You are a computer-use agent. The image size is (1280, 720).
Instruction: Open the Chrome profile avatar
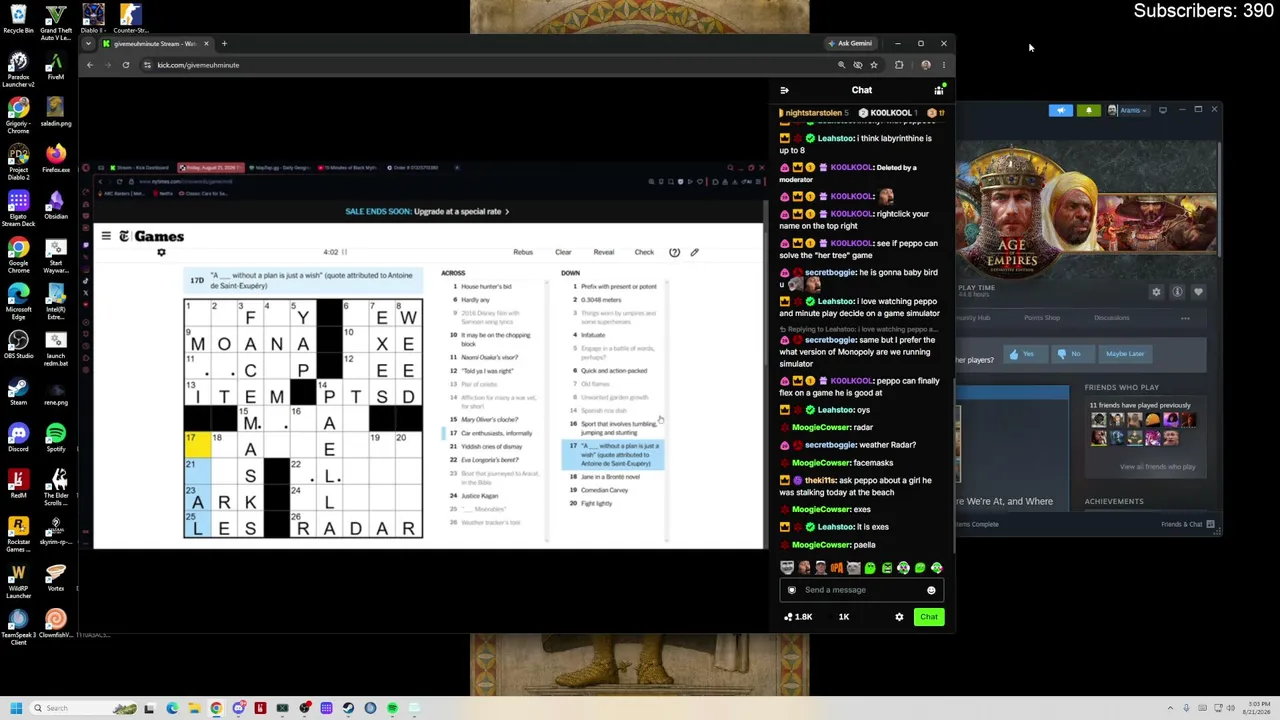926,65
